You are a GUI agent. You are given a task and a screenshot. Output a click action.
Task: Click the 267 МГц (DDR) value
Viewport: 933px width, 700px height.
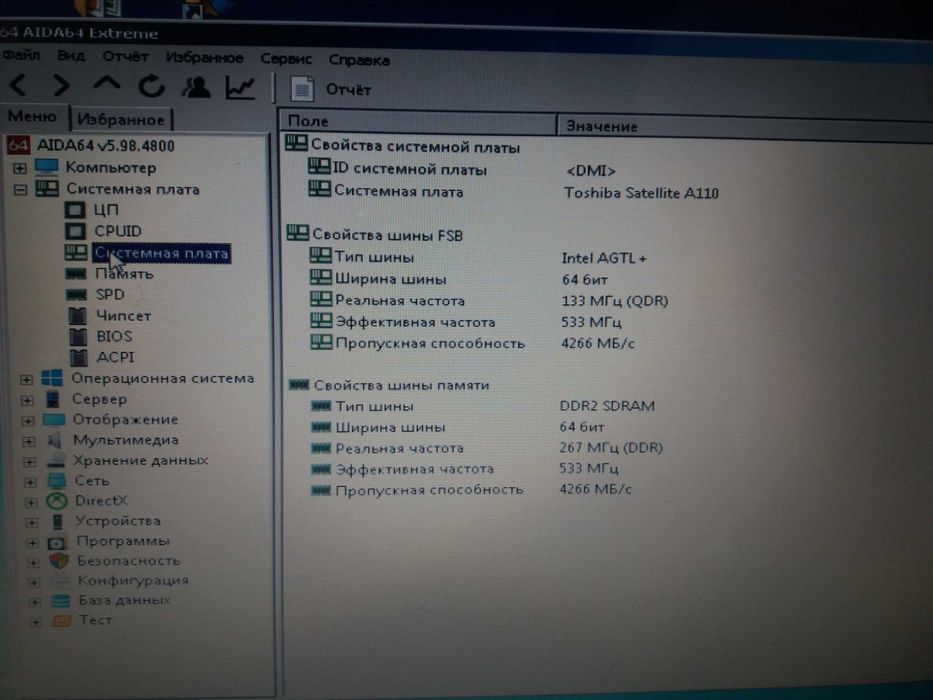(611, 448)
